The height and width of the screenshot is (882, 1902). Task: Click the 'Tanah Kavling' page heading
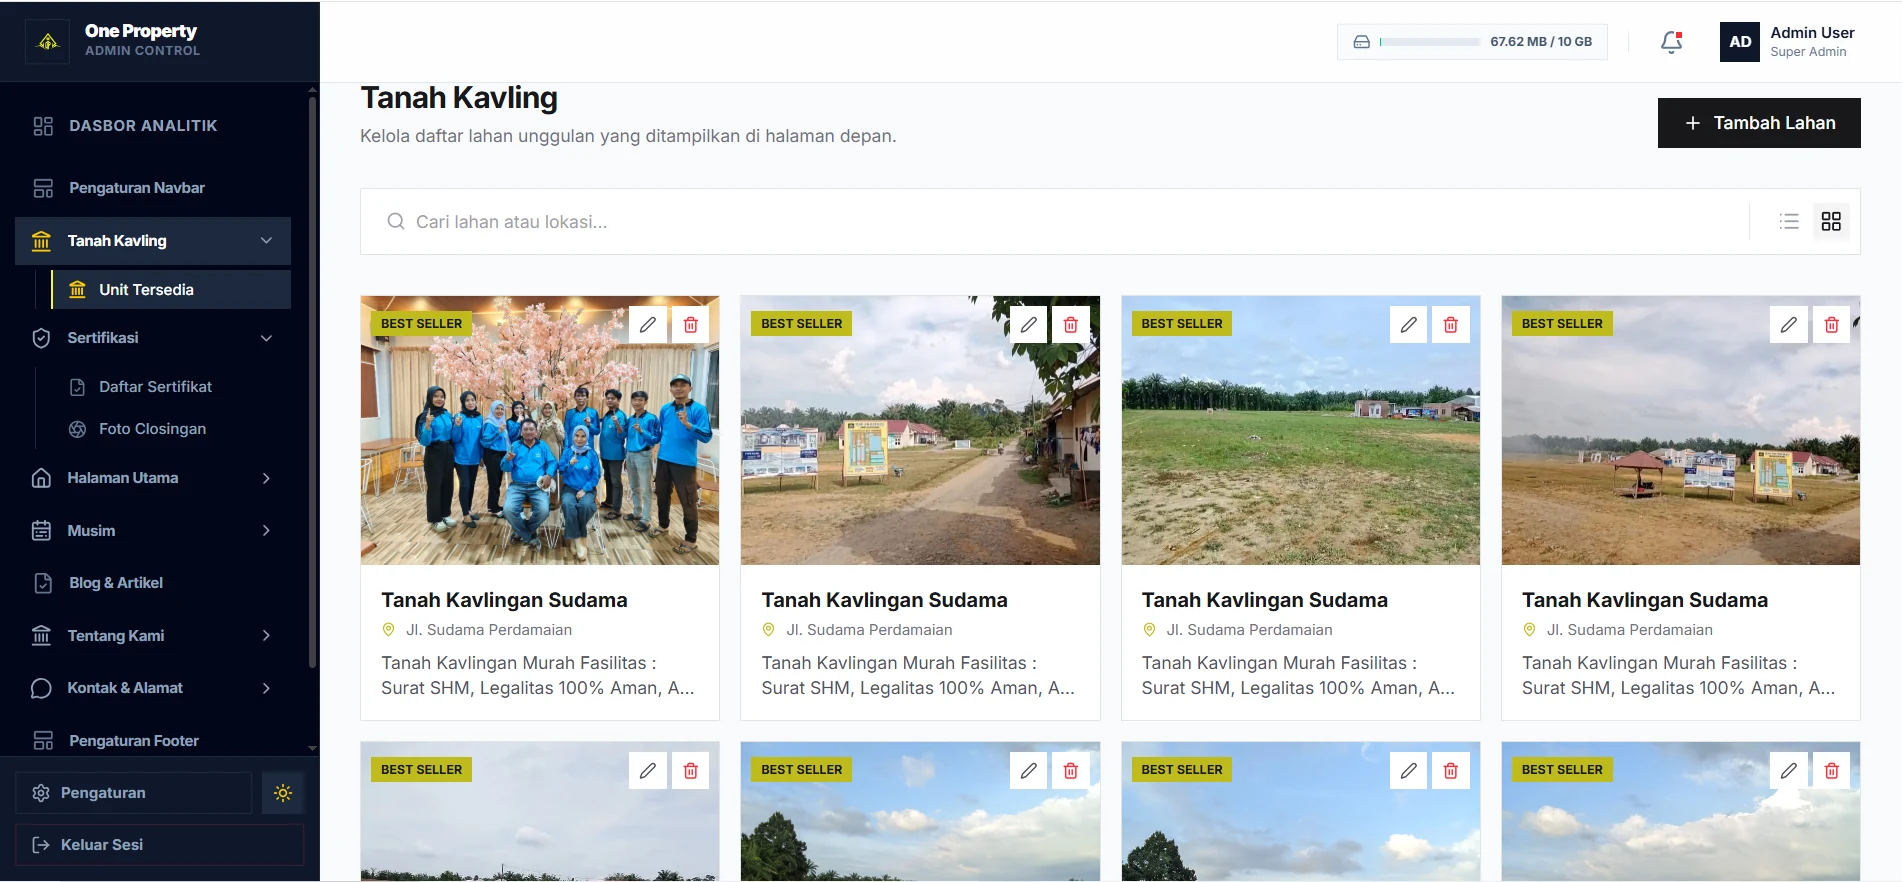pyautogui.click(x=459, y=98)
